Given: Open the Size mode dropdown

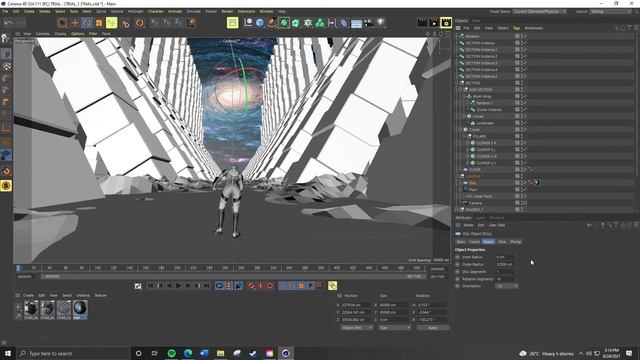Looking at the screenshot, I should coord(394,328).
